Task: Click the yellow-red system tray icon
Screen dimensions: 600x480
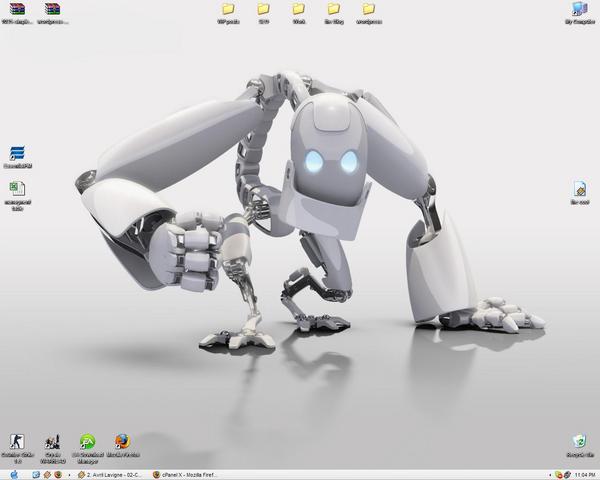Action: (x=559, y=475)
